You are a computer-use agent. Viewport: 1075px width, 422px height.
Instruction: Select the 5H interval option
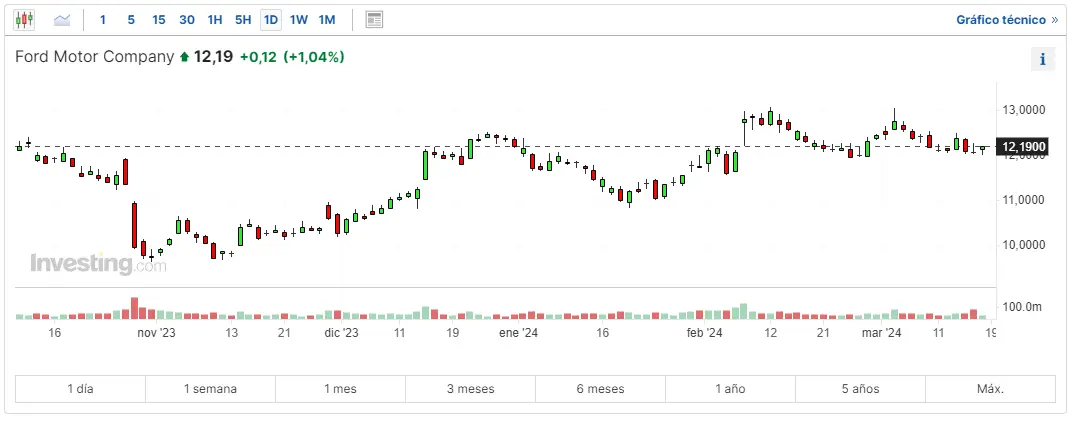pyautogui.click(x=243, y=19)
